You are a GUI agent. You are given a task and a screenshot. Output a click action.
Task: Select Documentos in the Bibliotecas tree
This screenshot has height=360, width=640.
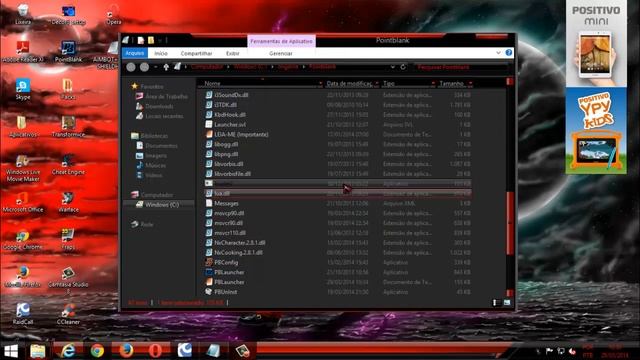click(x=157, y=146)
